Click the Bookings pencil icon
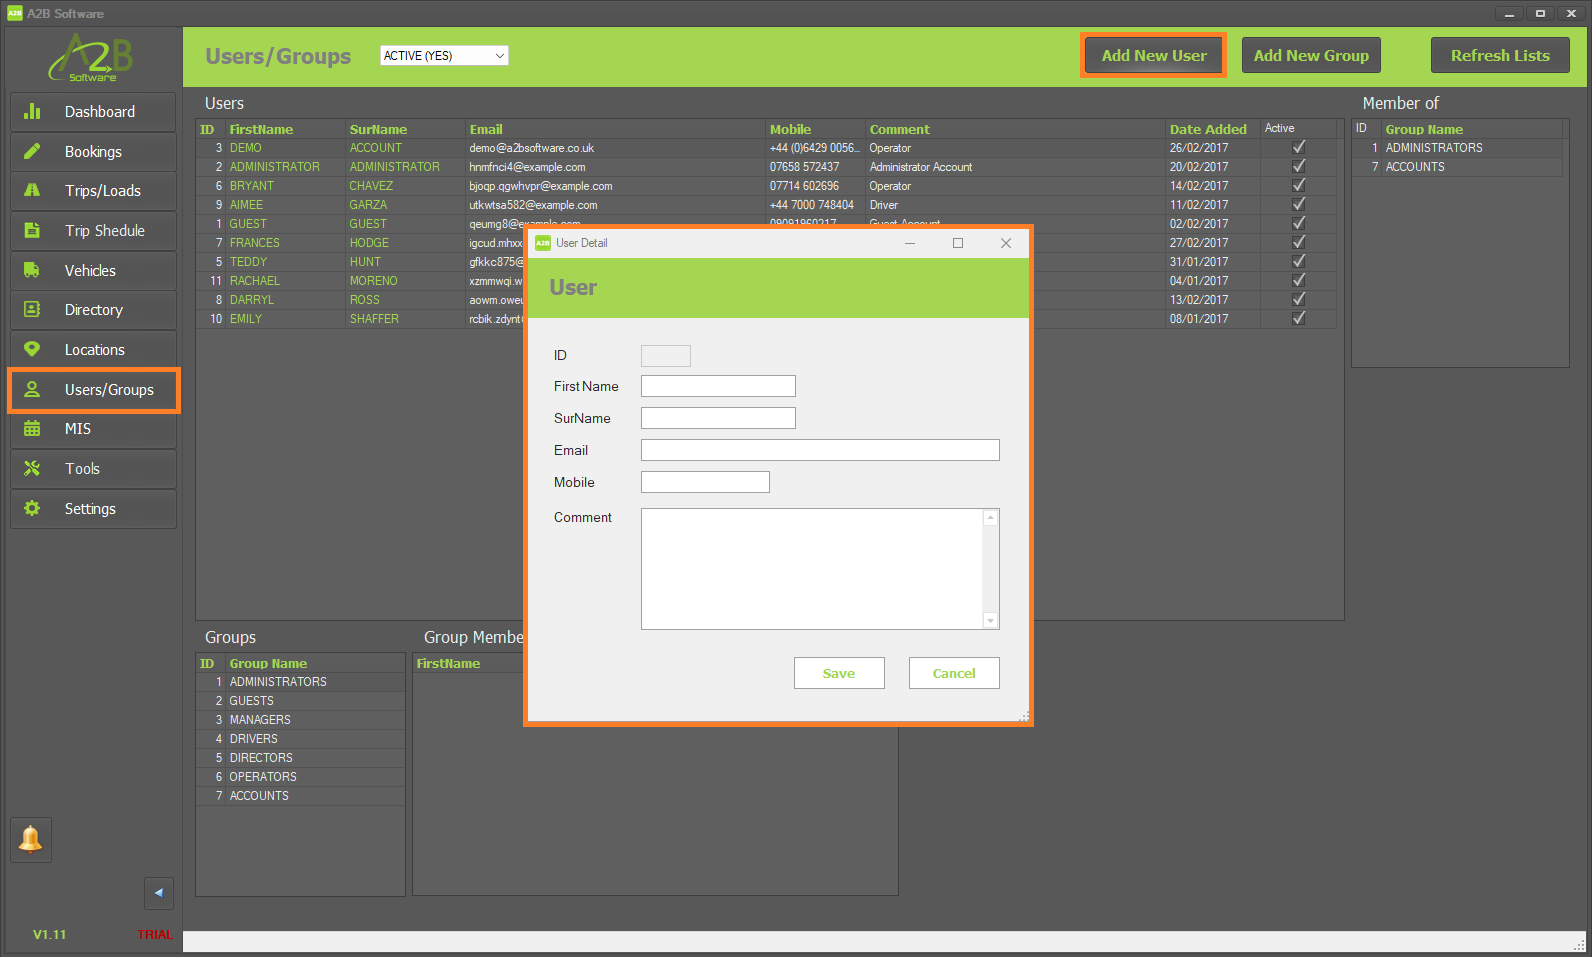The height and width of the screenshot is (957, 1592). [x=32, y=151]
